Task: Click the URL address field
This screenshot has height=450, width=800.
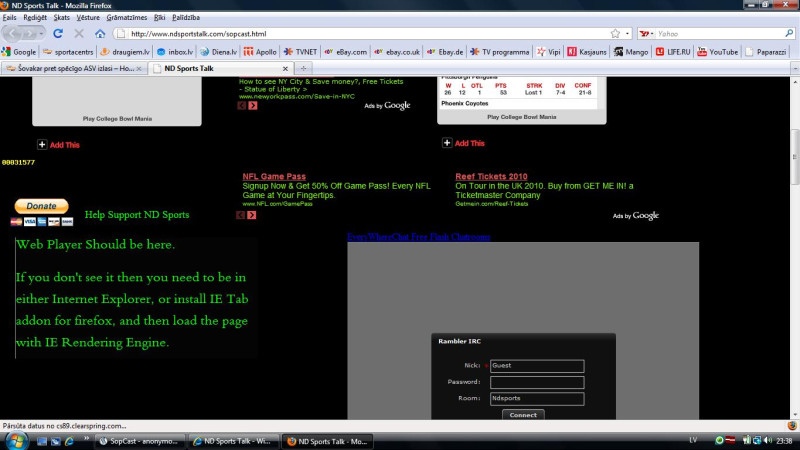Action: [367, 34]
